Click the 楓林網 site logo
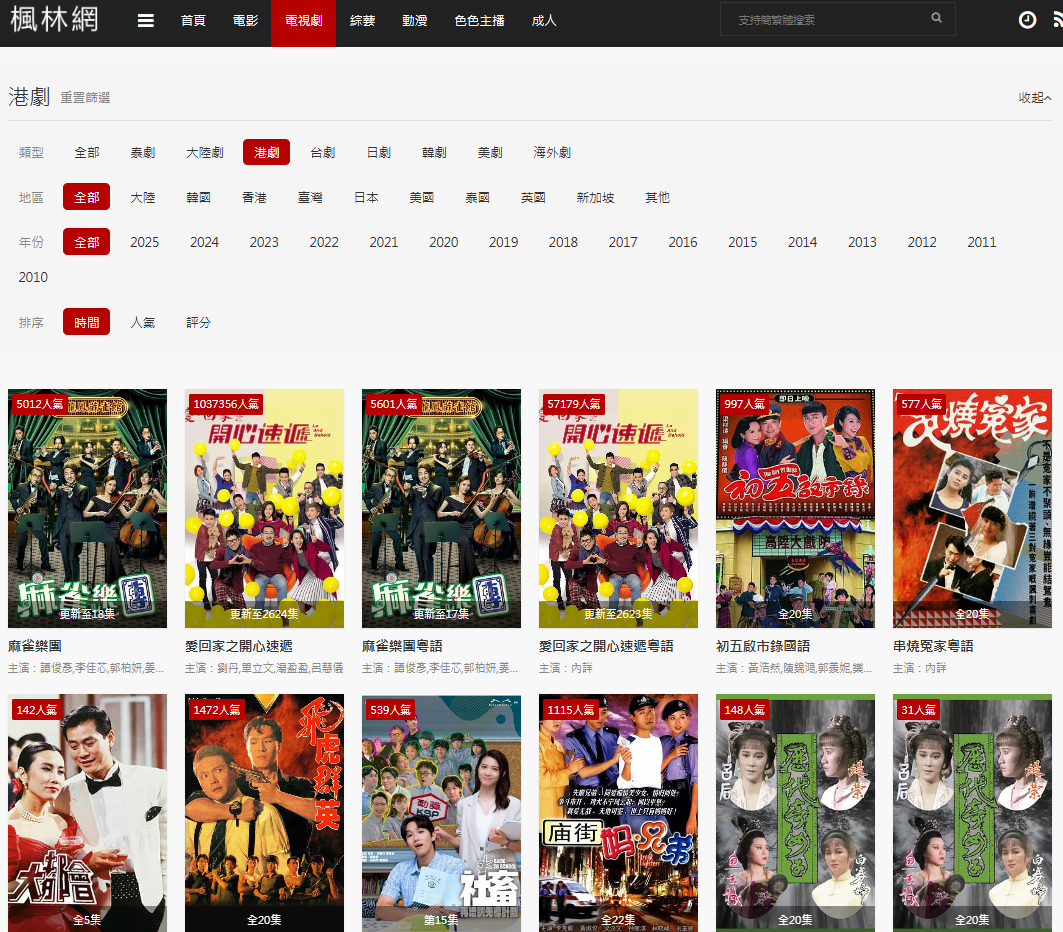This screenshot has height=932, width=1063. point(54,19)
